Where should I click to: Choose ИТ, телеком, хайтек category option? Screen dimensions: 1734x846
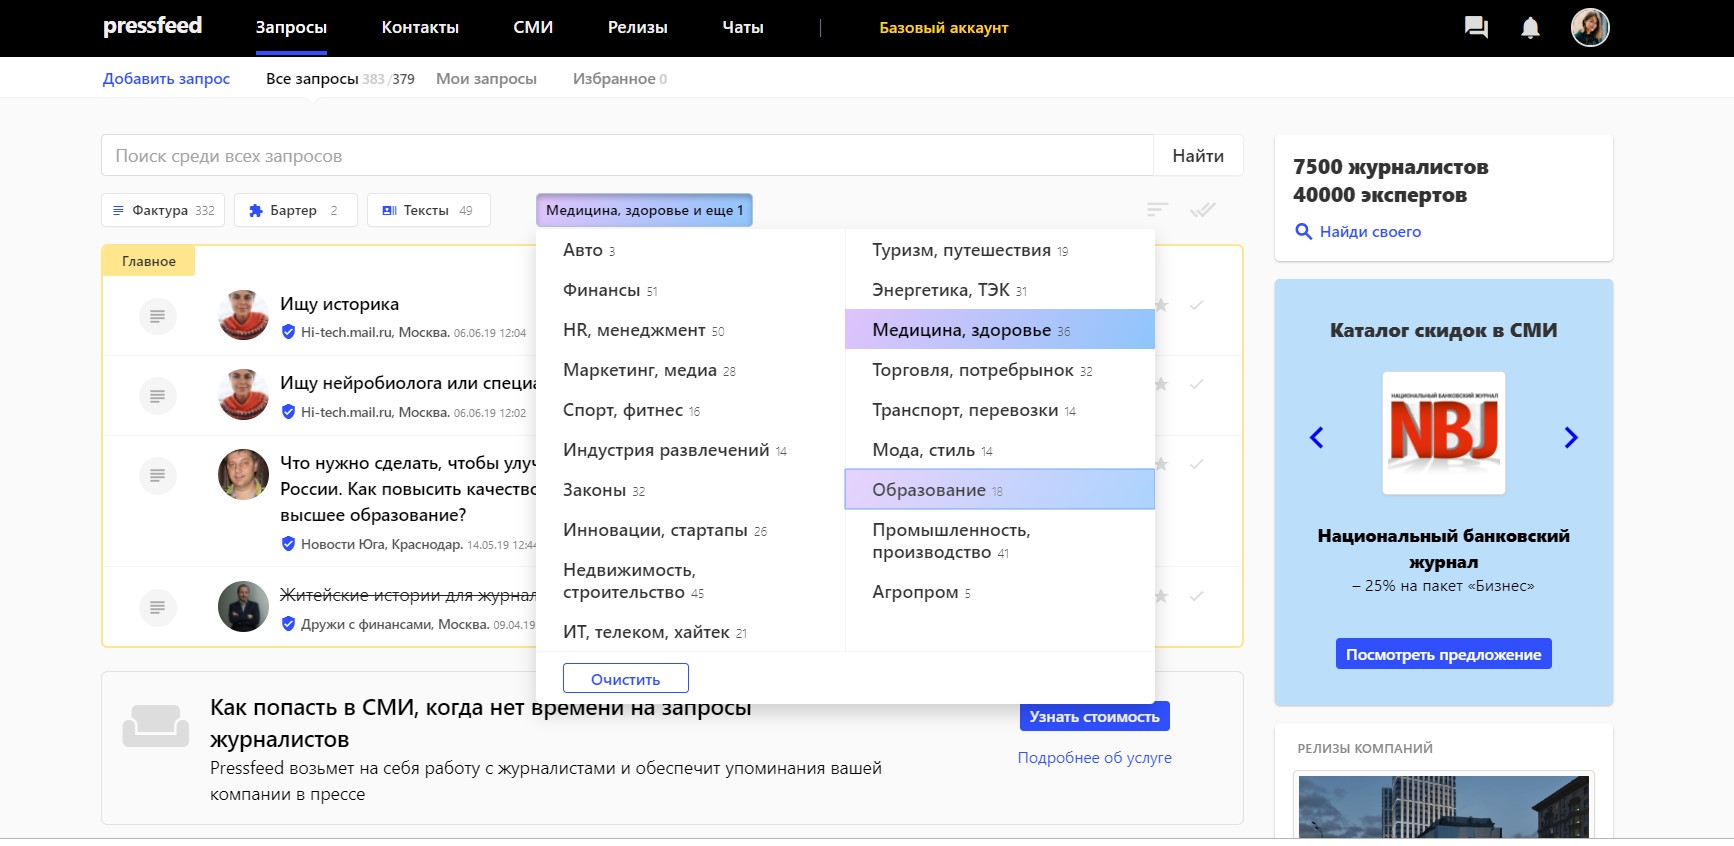coord(646,632)
